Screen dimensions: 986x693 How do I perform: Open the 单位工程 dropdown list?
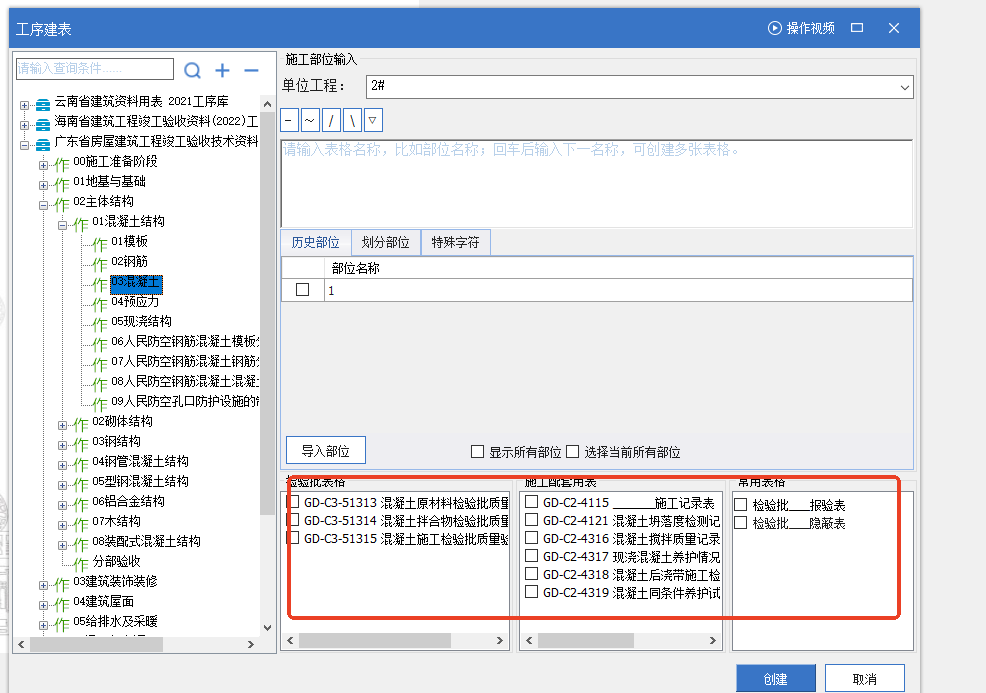pos(904,88)
